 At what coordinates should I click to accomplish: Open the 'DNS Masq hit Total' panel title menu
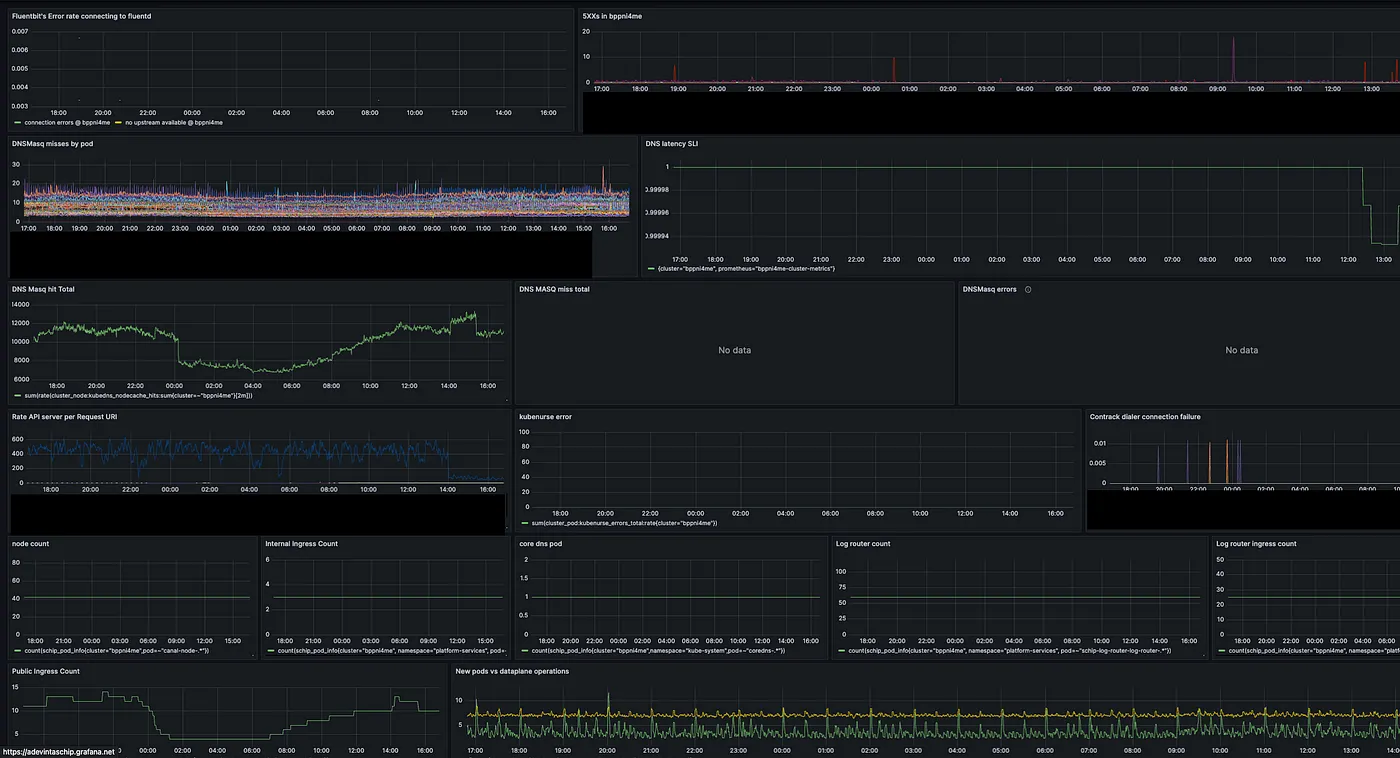43,289
